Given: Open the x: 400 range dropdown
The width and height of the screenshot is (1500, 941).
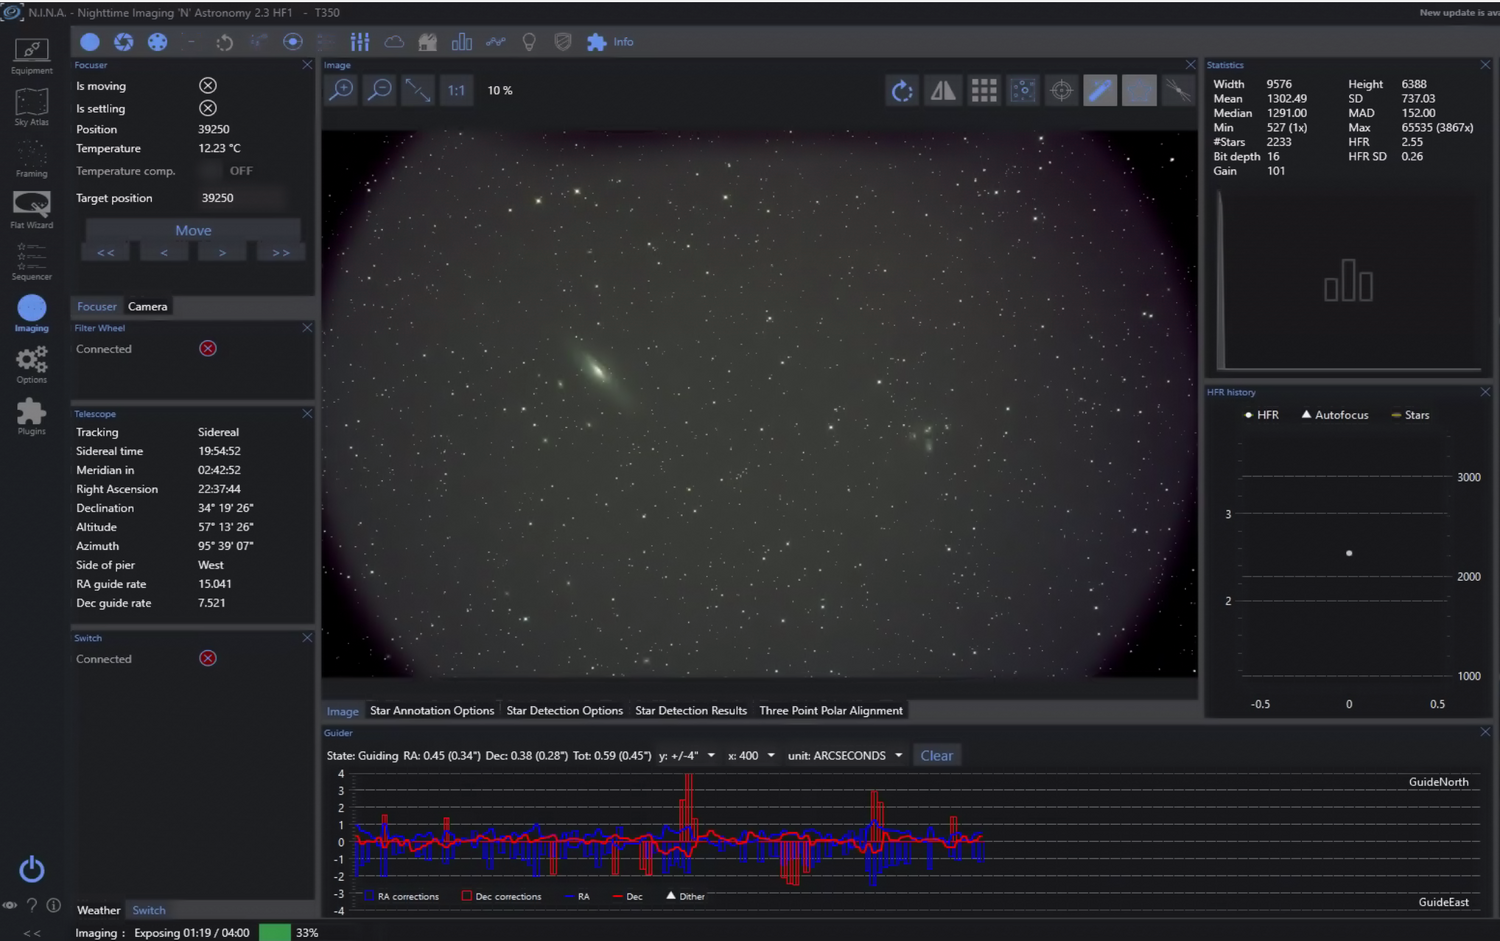Looking at the screenshot, I should click(770, 756).
